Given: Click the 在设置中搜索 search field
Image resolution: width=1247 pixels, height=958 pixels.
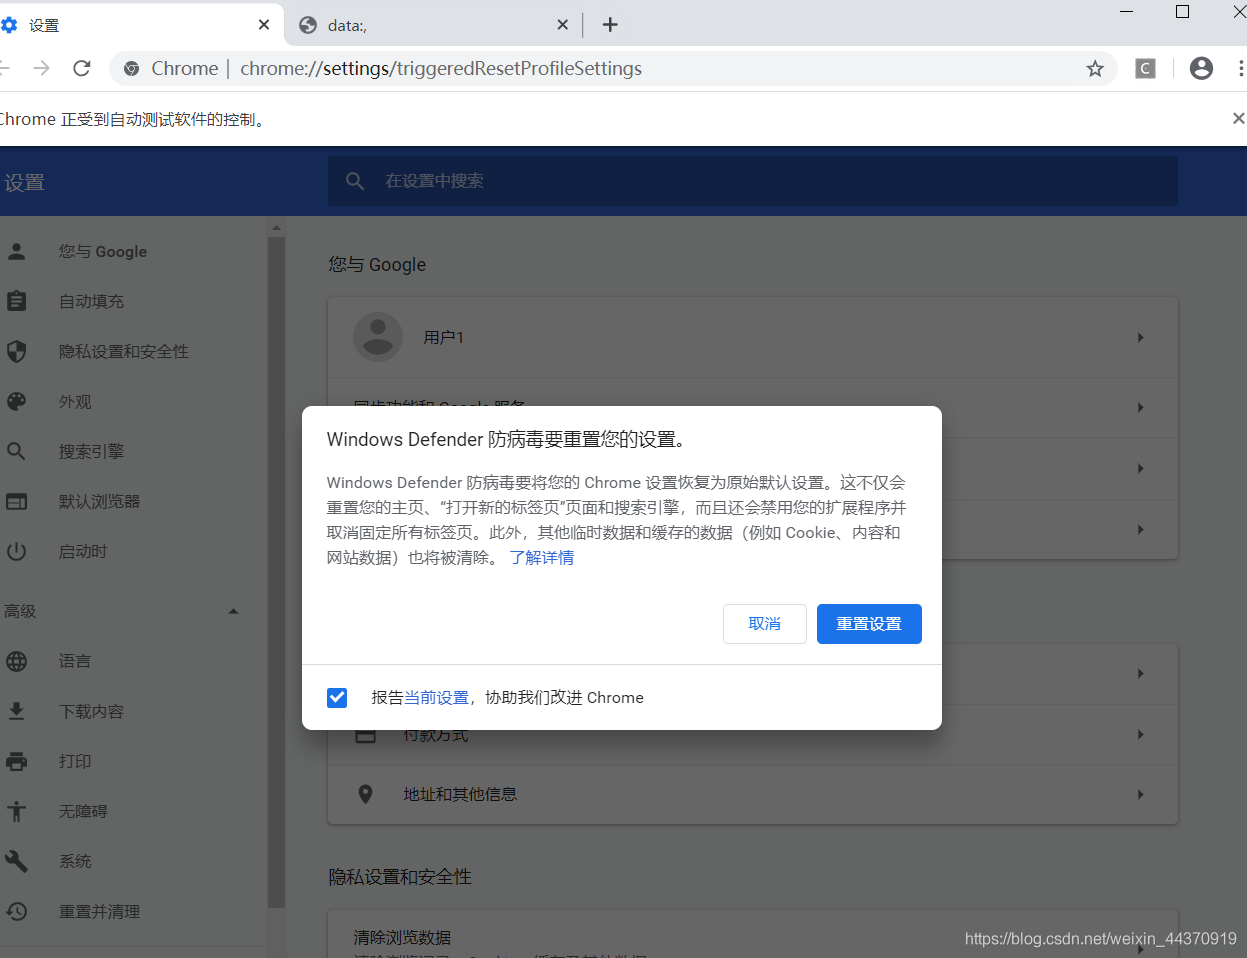Looking at the screenshot, I should pos(753,181).
